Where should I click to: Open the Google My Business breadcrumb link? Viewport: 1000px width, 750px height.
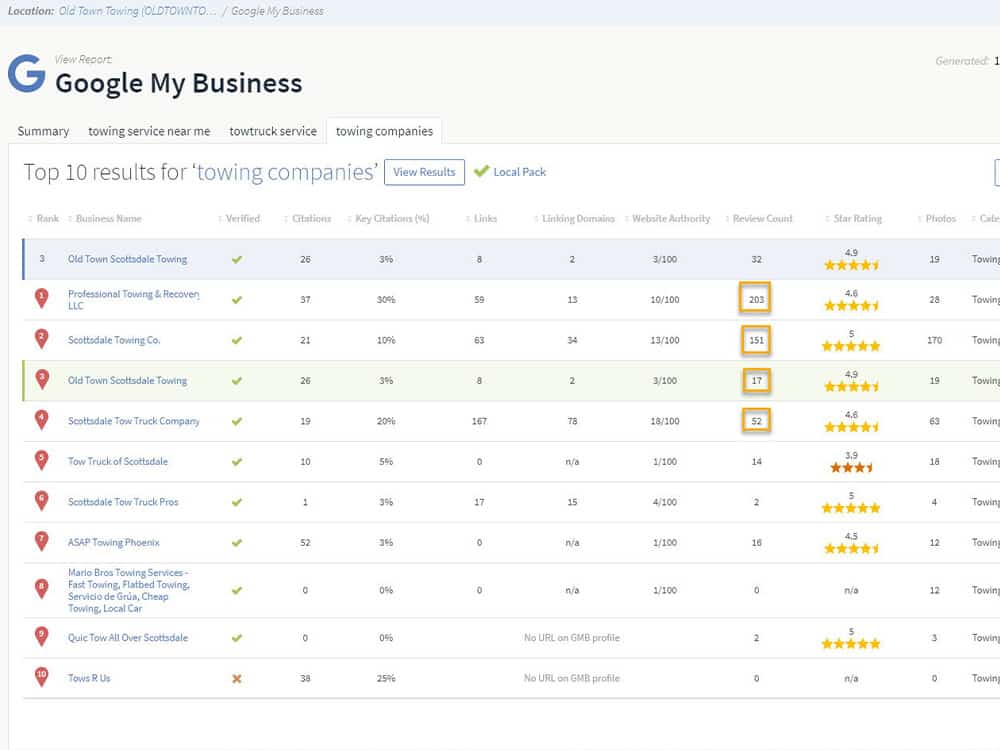277,11
